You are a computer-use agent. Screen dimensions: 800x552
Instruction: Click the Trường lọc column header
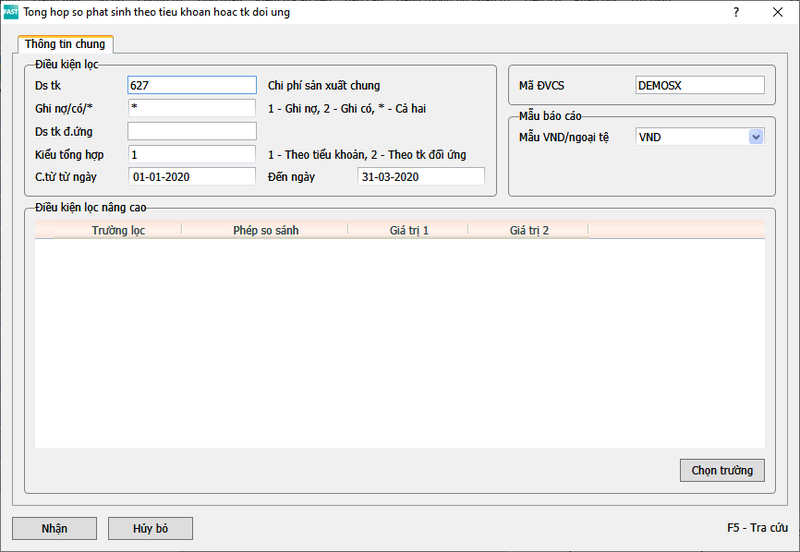tap(118, 230)
